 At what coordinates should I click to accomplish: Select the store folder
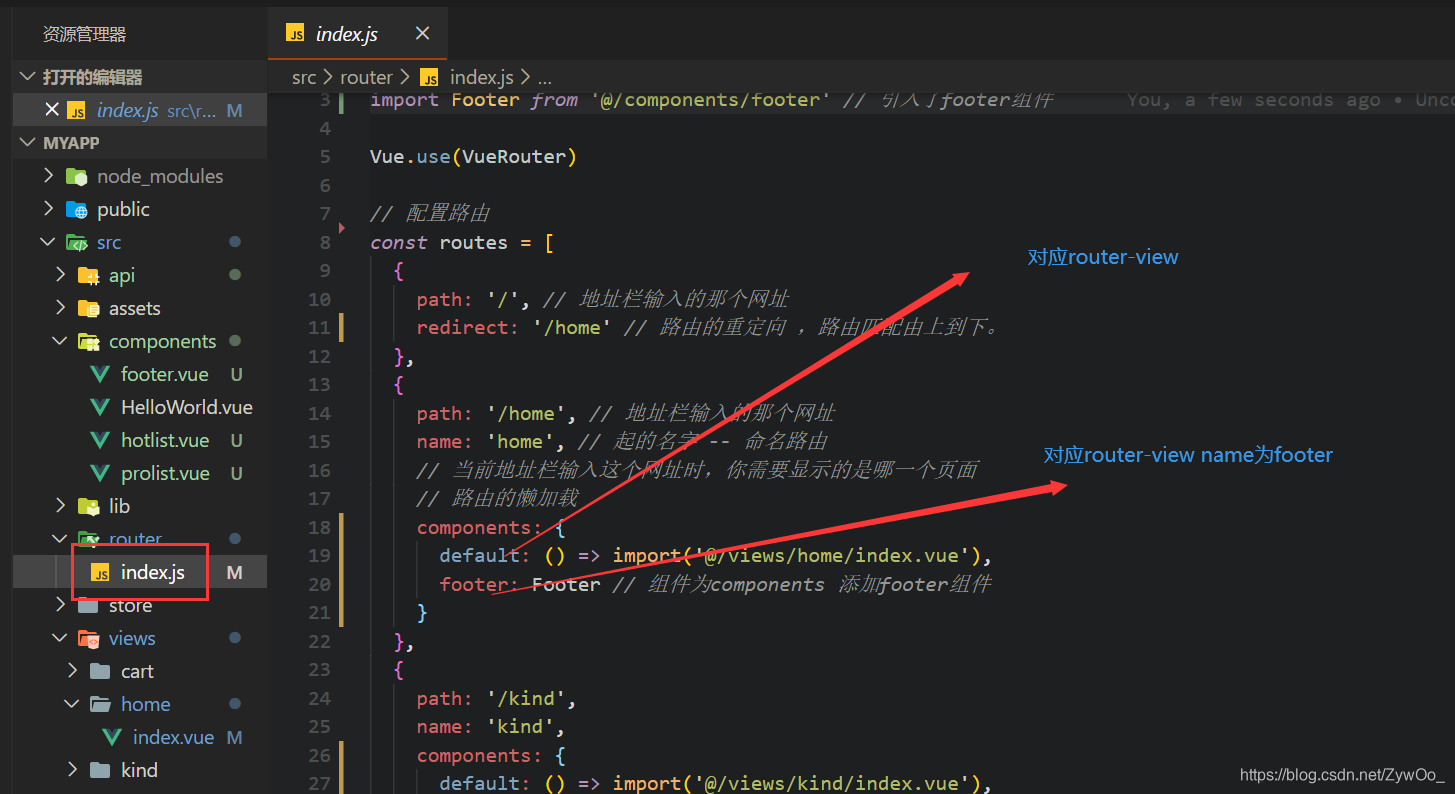[131, 606]
